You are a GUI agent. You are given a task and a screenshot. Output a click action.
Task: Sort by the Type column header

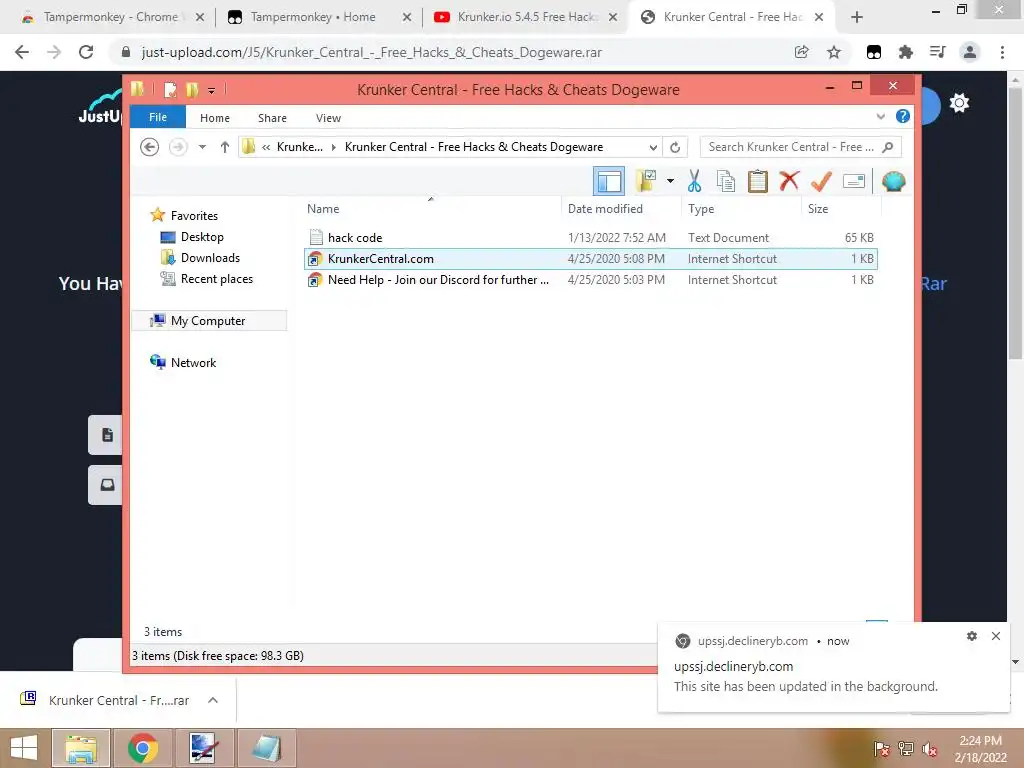741,208
